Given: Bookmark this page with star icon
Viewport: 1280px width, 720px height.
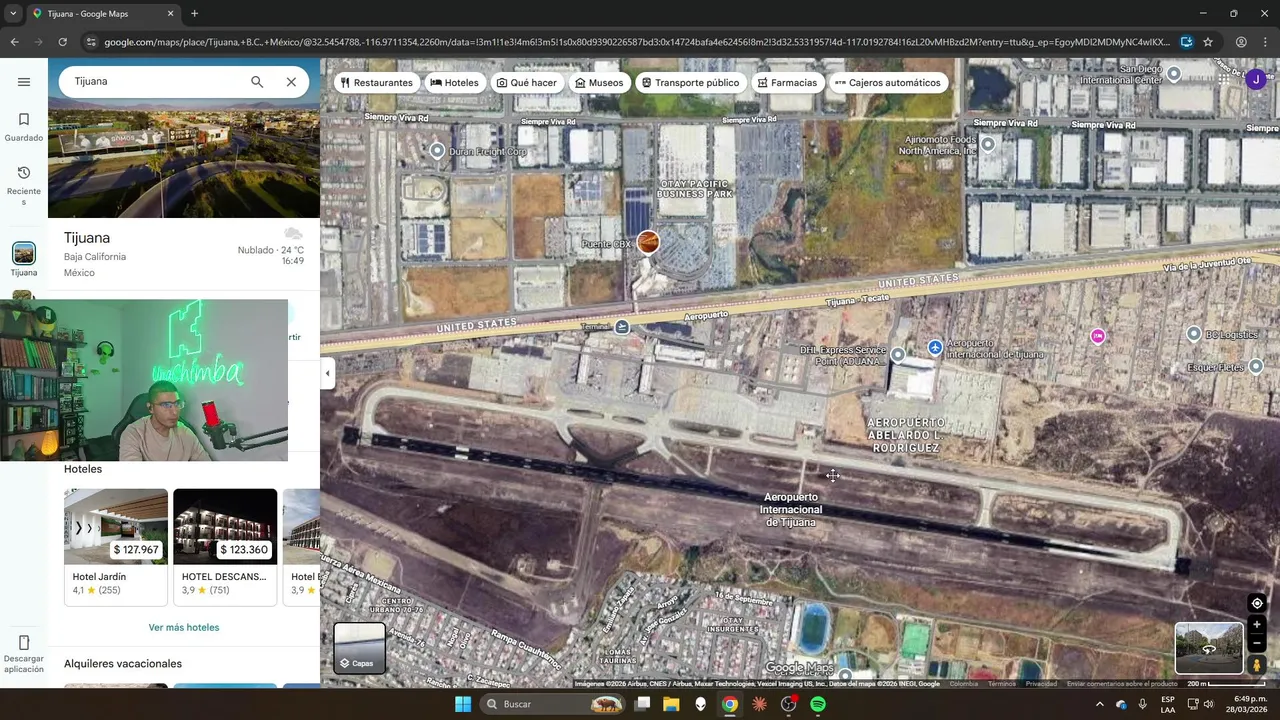Looking at the screenshot, I should [x=1208, y=42].
